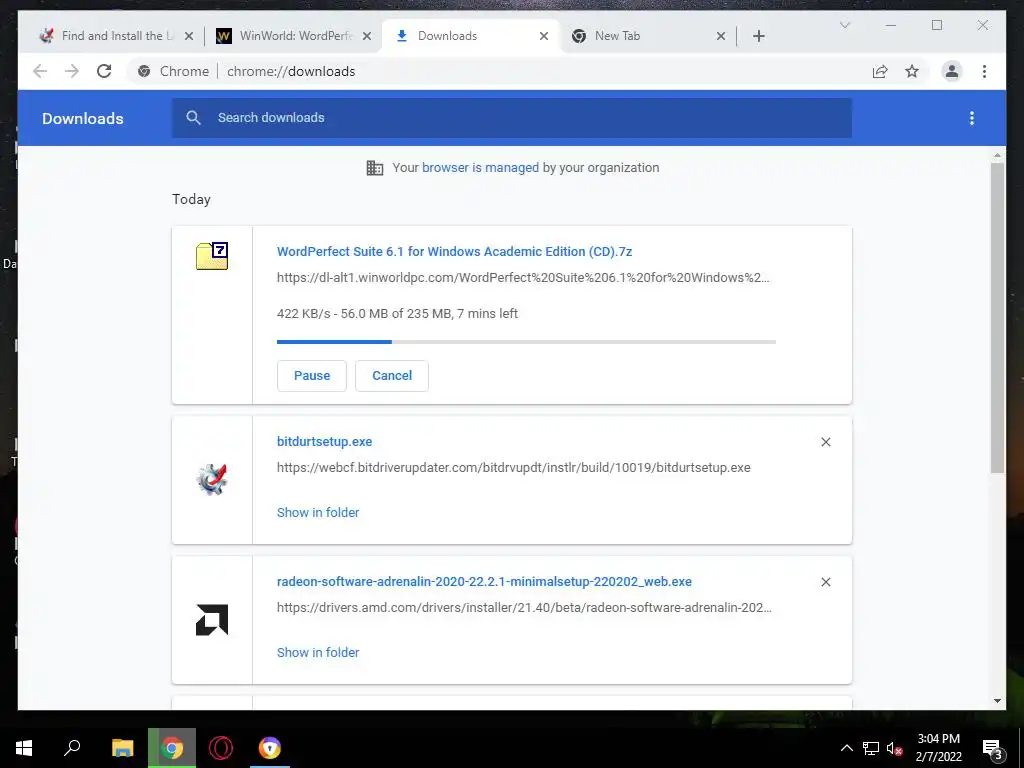Click the scrollbar up arrow
1024x768 pixels.
[x=997, y=155]
